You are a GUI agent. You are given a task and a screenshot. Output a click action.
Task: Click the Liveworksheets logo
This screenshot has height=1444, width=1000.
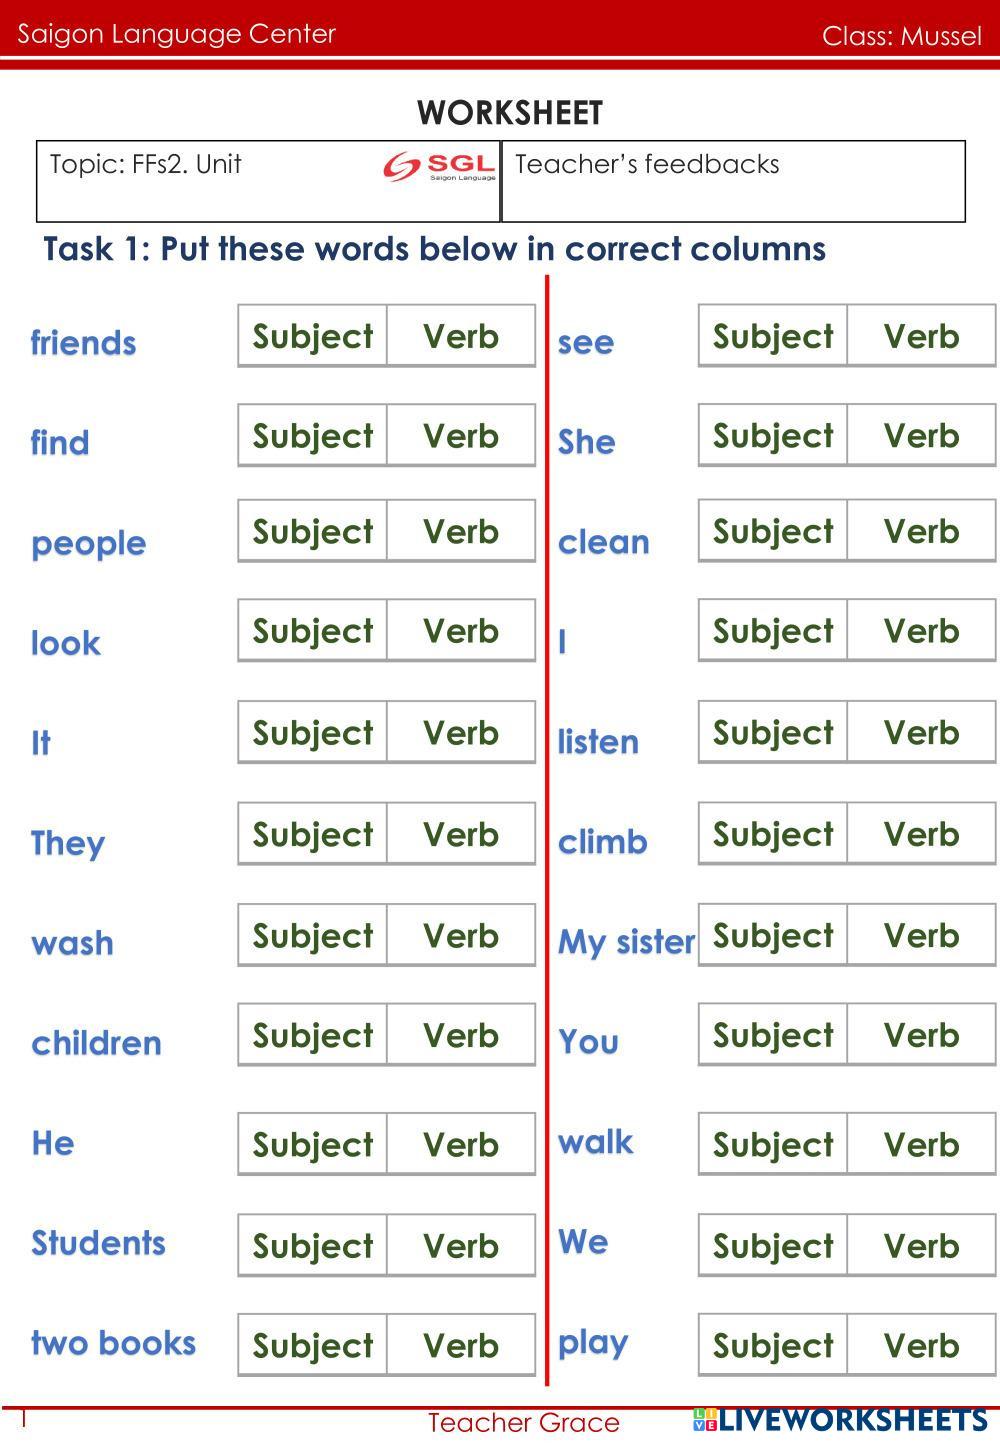(839, 1420)
